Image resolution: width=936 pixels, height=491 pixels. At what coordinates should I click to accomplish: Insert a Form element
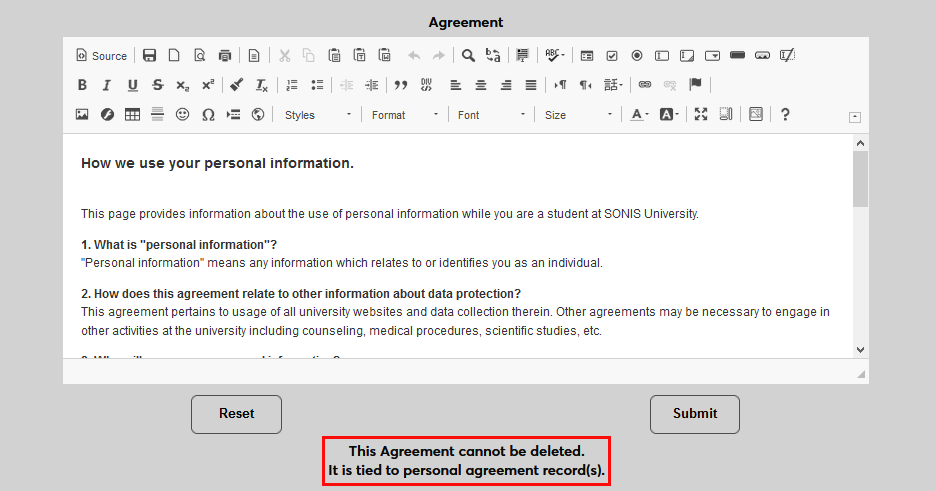[587, 55]
